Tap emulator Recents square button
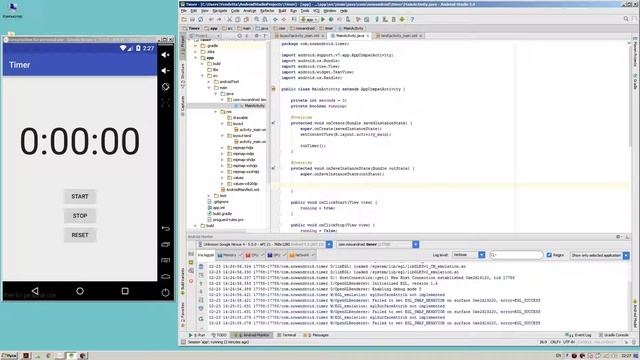Viewport: 640px width, 360px height. (125, 291)
